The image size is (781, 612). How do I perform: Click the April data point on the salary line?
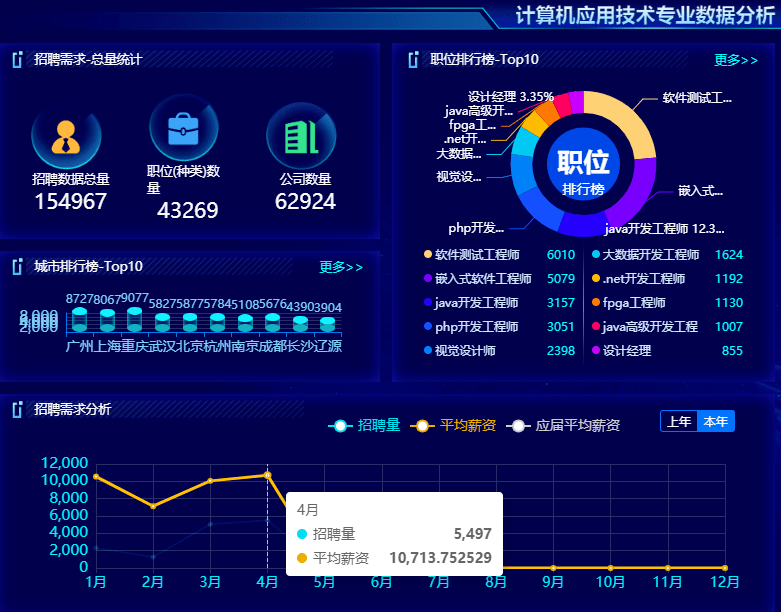pos(267,475)
